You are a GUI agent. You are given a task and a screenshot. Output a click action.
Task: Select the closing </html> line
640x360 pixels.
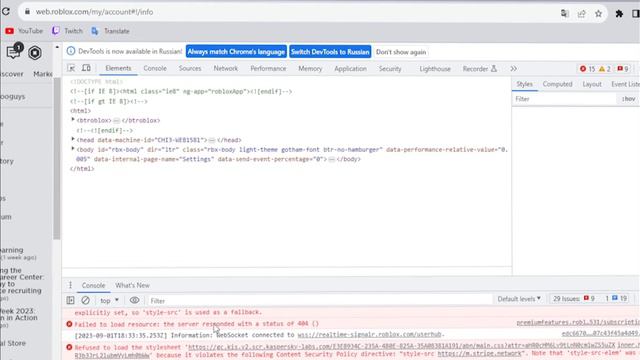tap(82, 169)
